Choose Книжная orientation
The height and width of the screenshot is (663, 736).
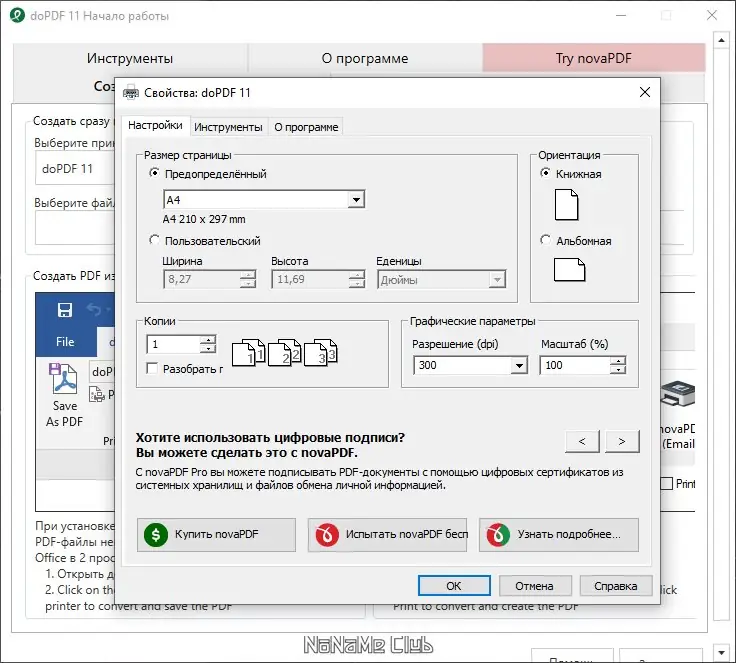point(545,173)
